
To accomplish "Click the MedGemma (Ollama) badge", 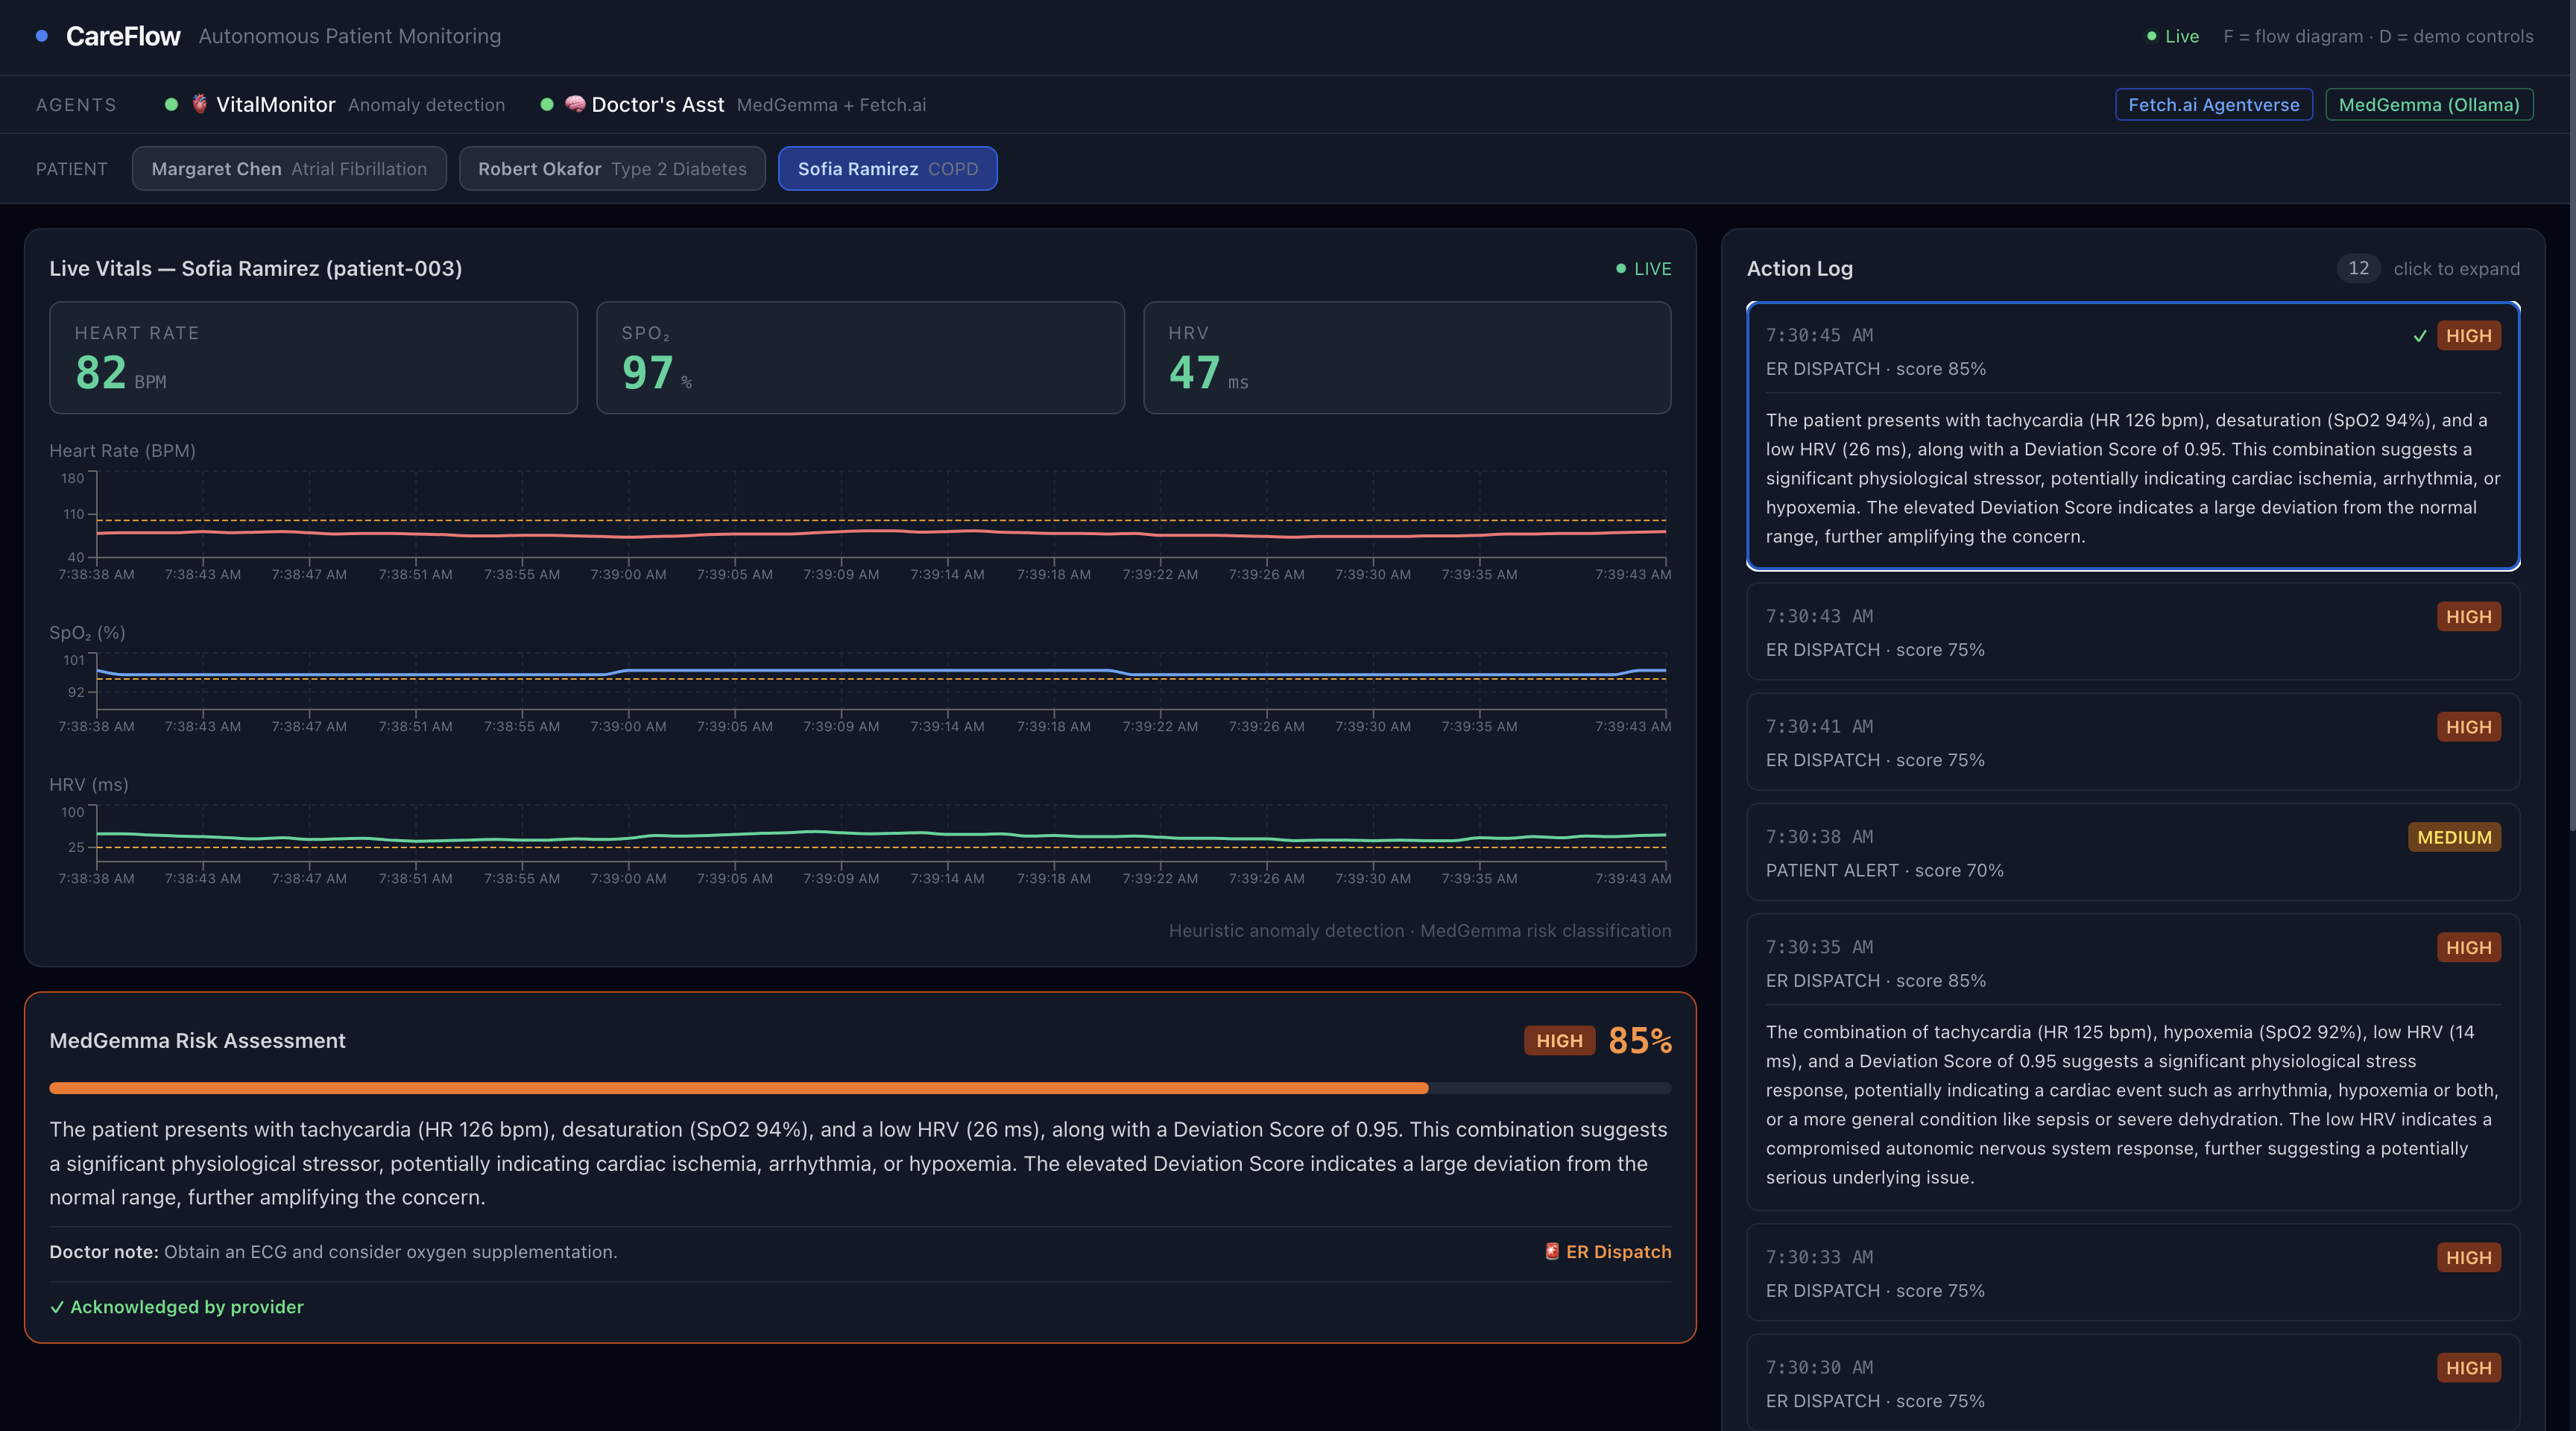I will [2428, 105].
